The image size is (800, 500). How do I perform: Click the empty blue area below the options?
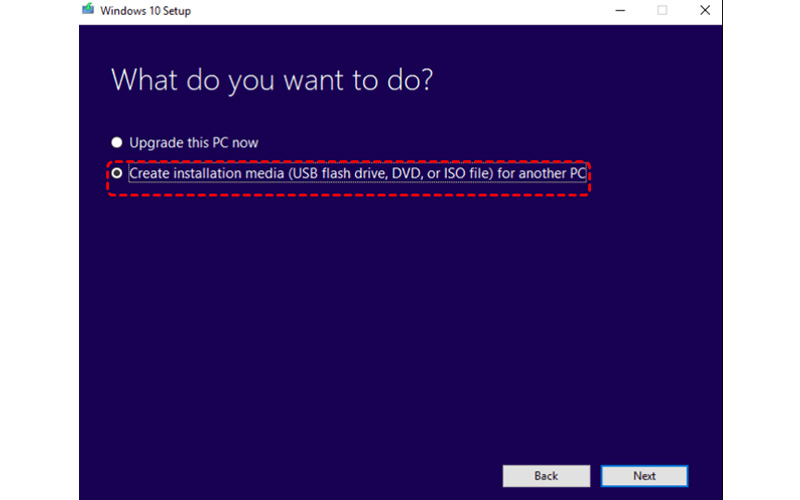pyautogui.click(x=400, y=320)
